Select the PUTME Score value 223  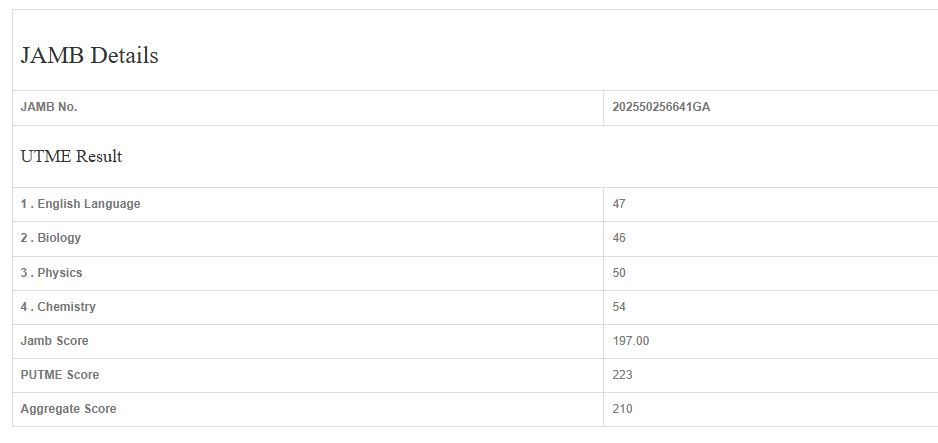coord(622,375)
